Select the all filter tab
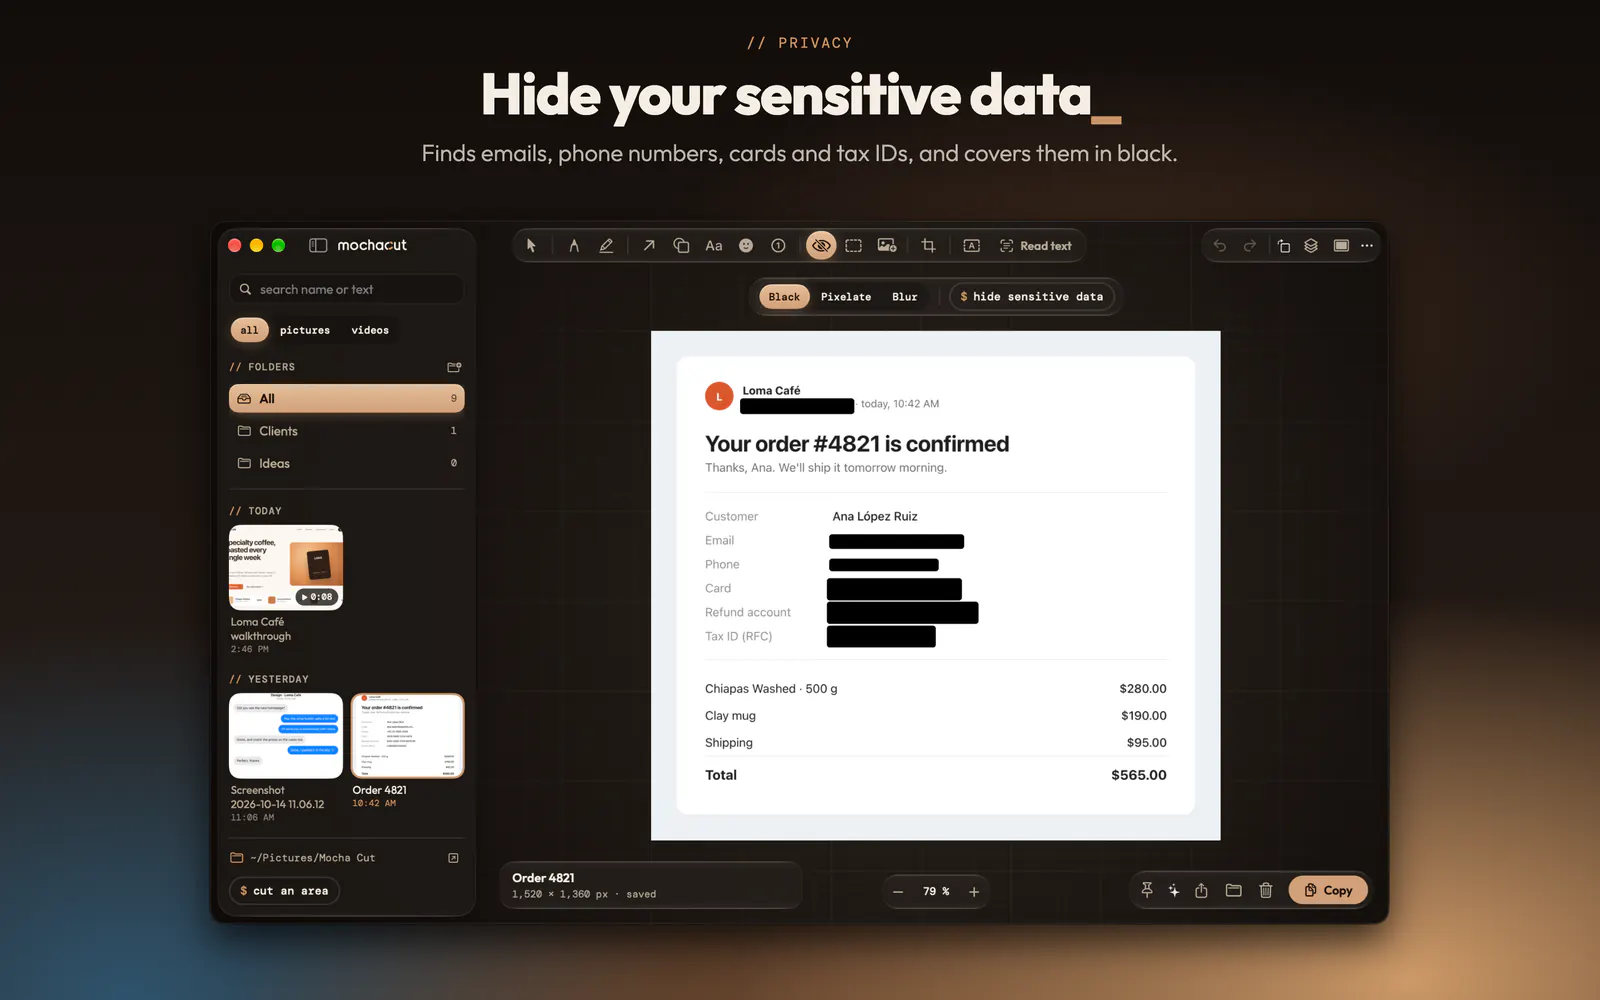The image size is (1600, 1000). point(249,330)
